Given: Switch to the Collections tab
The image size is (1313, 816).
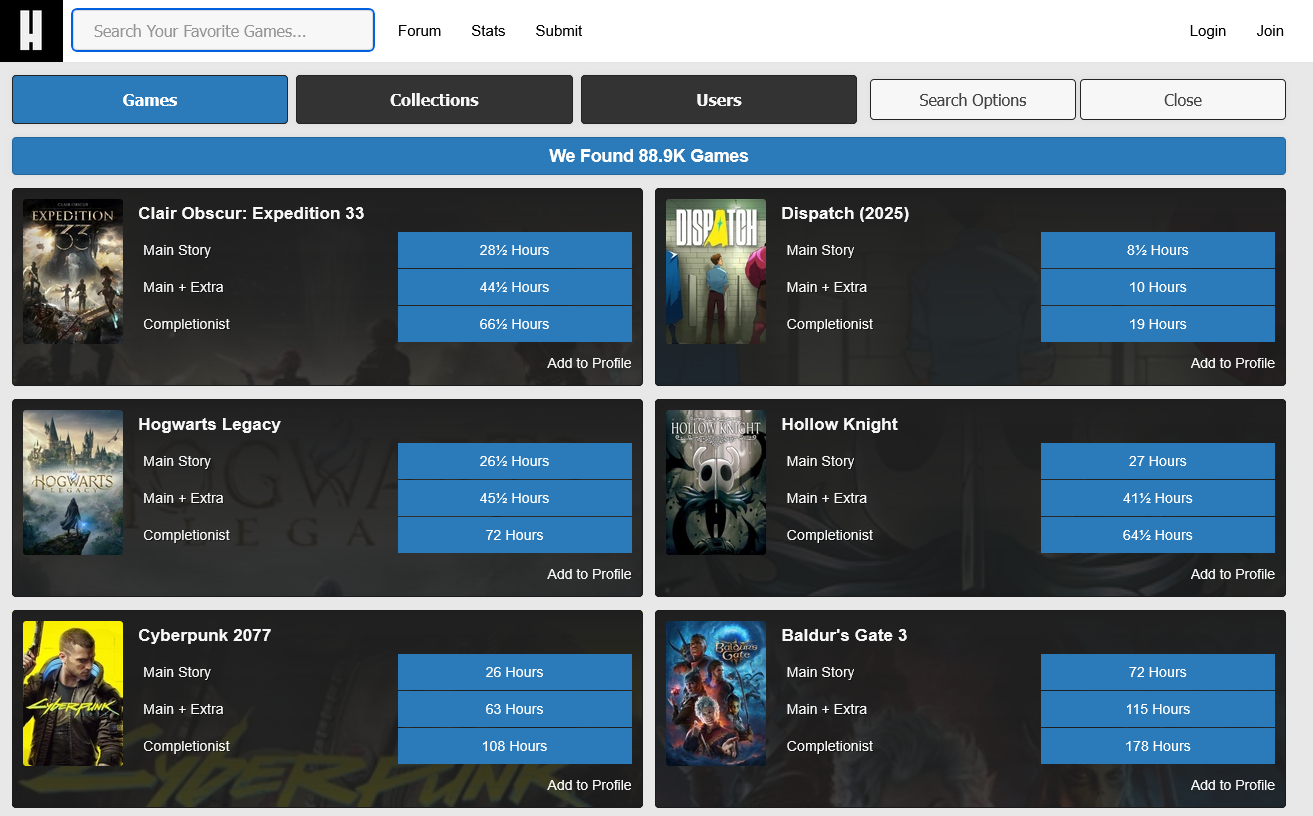Looking at the screenshot, I should click(x=434, y=100).
